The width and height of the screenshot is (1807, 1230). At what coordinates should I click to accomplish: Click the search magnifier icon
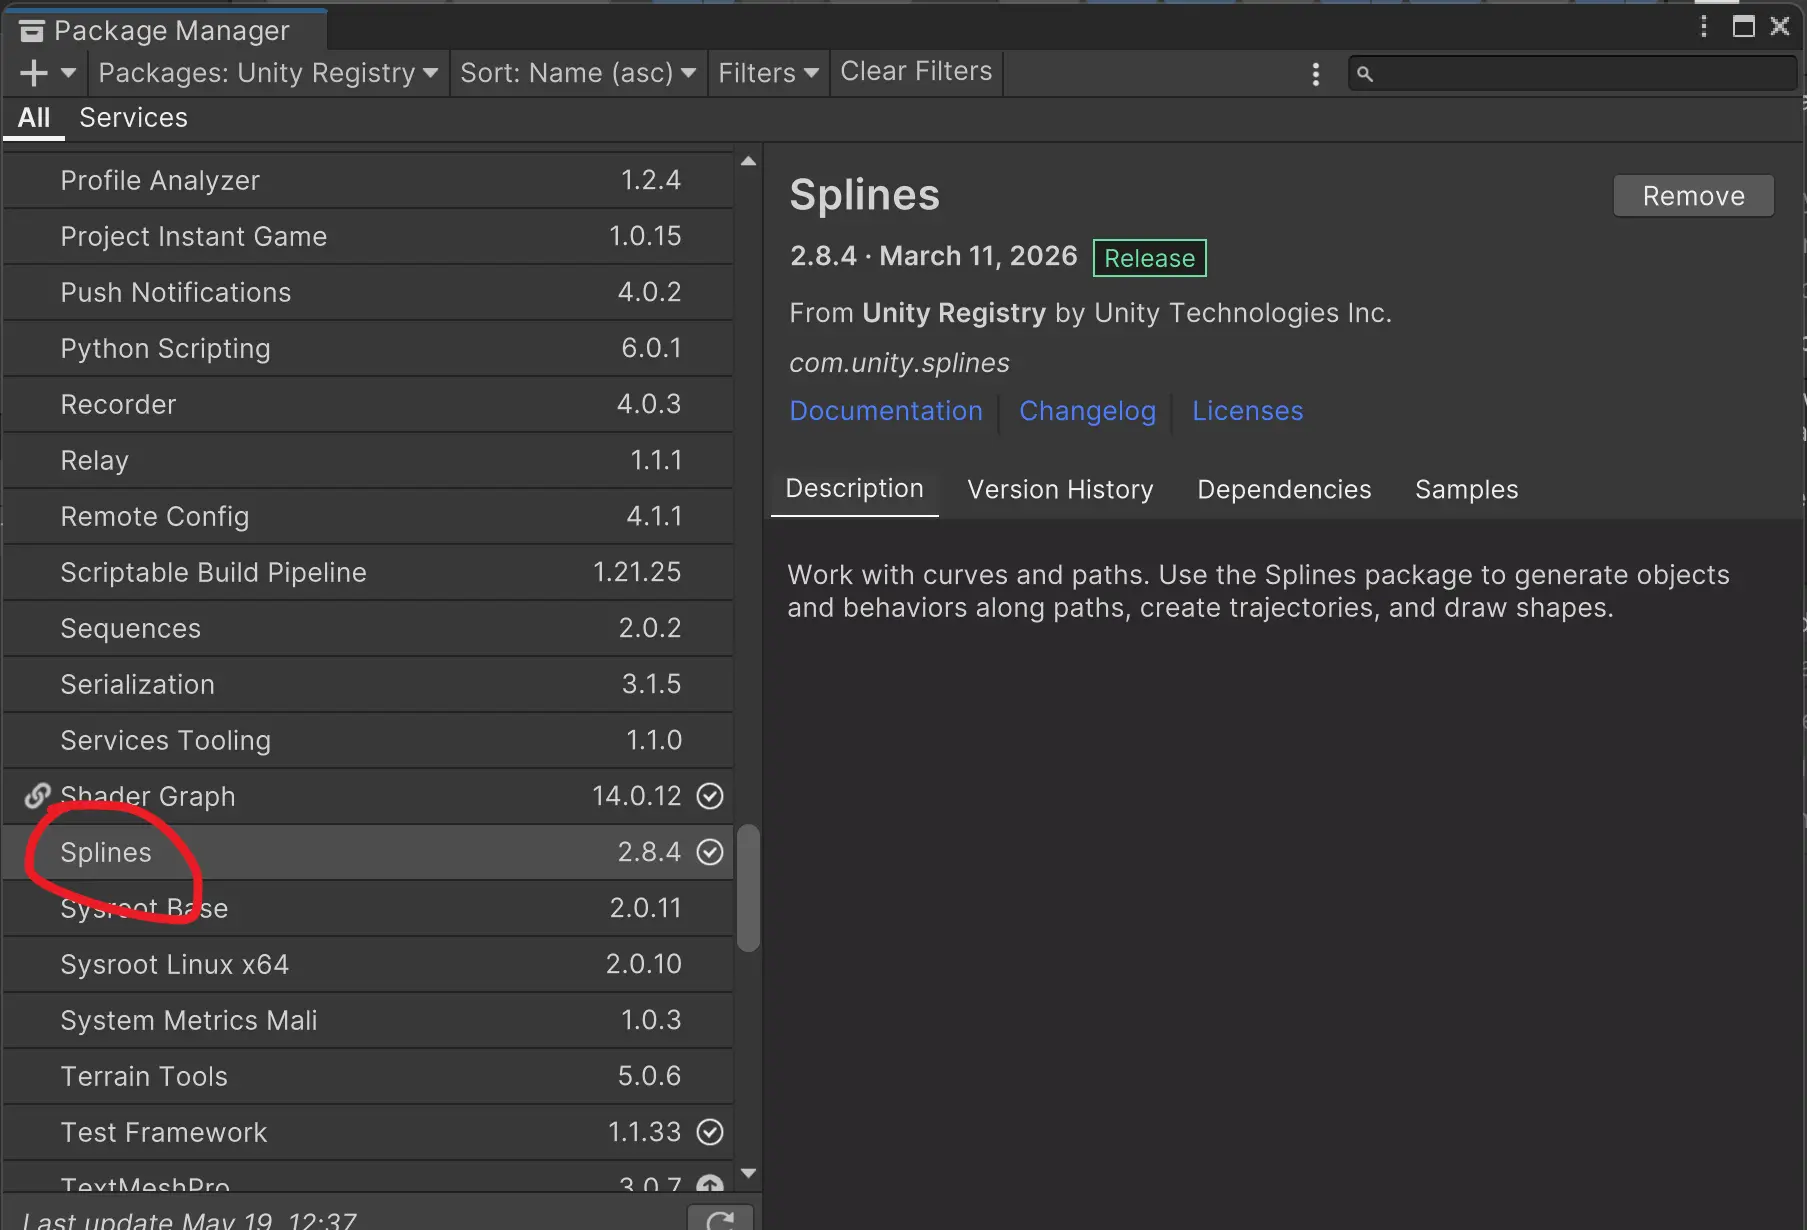[x=1365, y=74]
